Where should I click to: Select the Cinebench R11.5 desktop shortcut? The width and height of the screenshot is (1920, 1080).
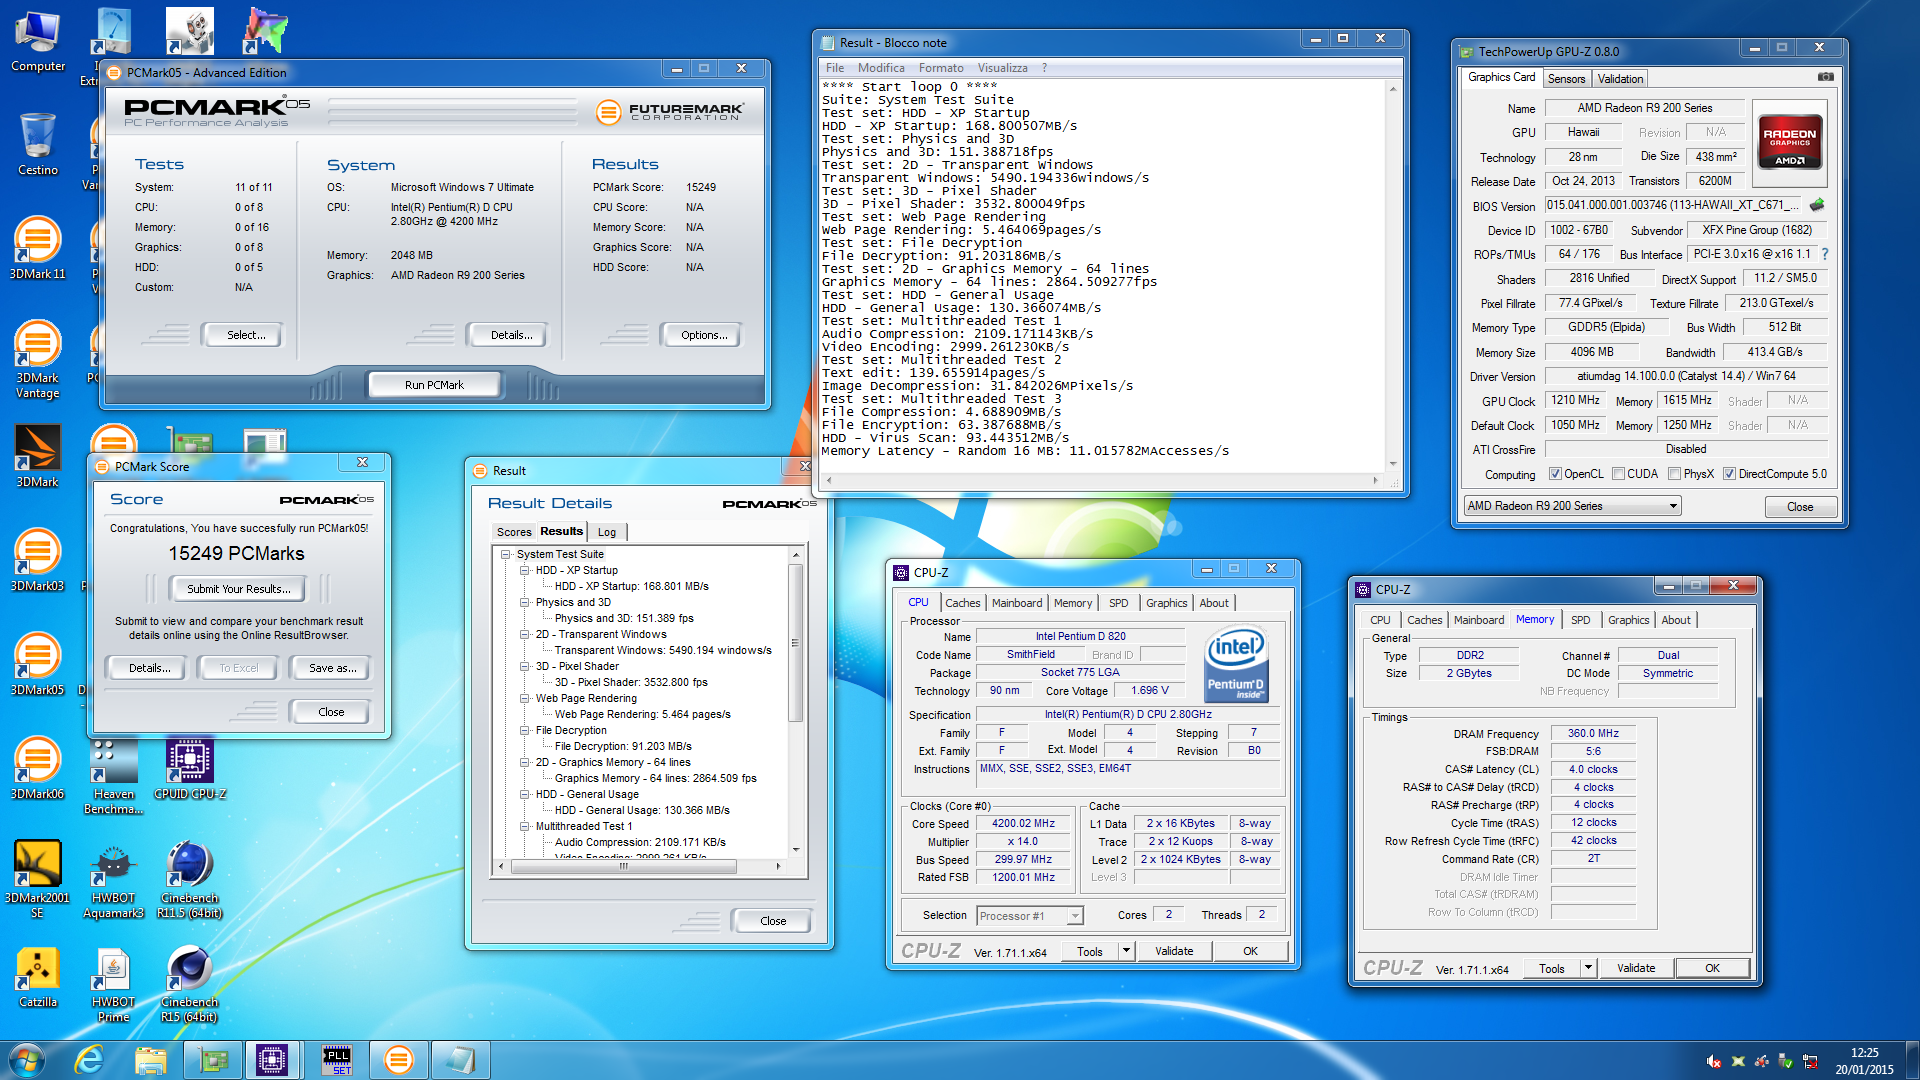point(190,879)
